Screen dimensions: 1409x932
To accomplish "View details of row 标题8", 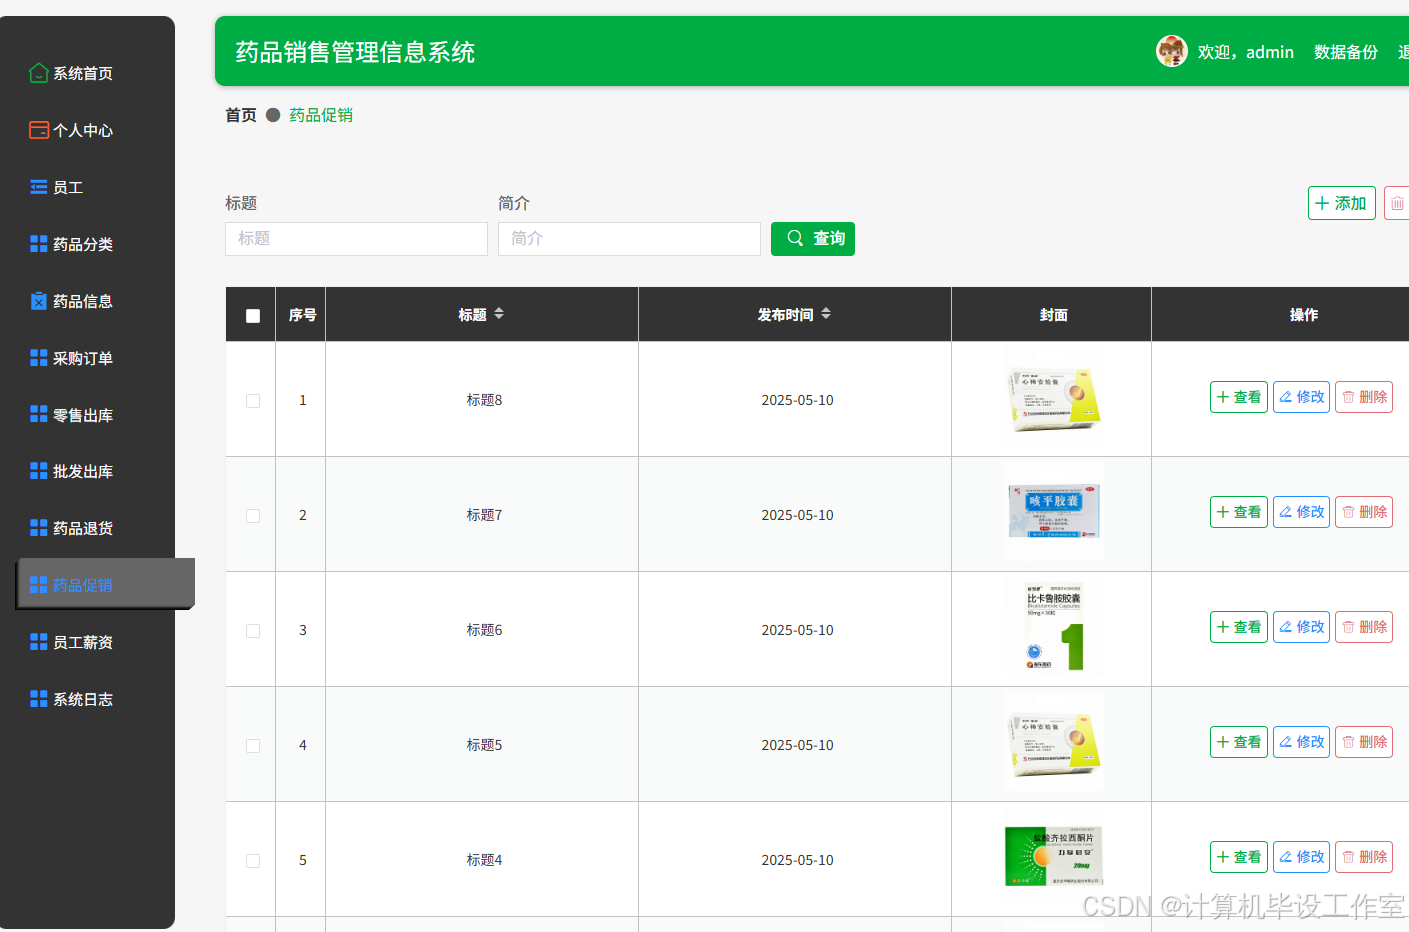I will 1239,397.
